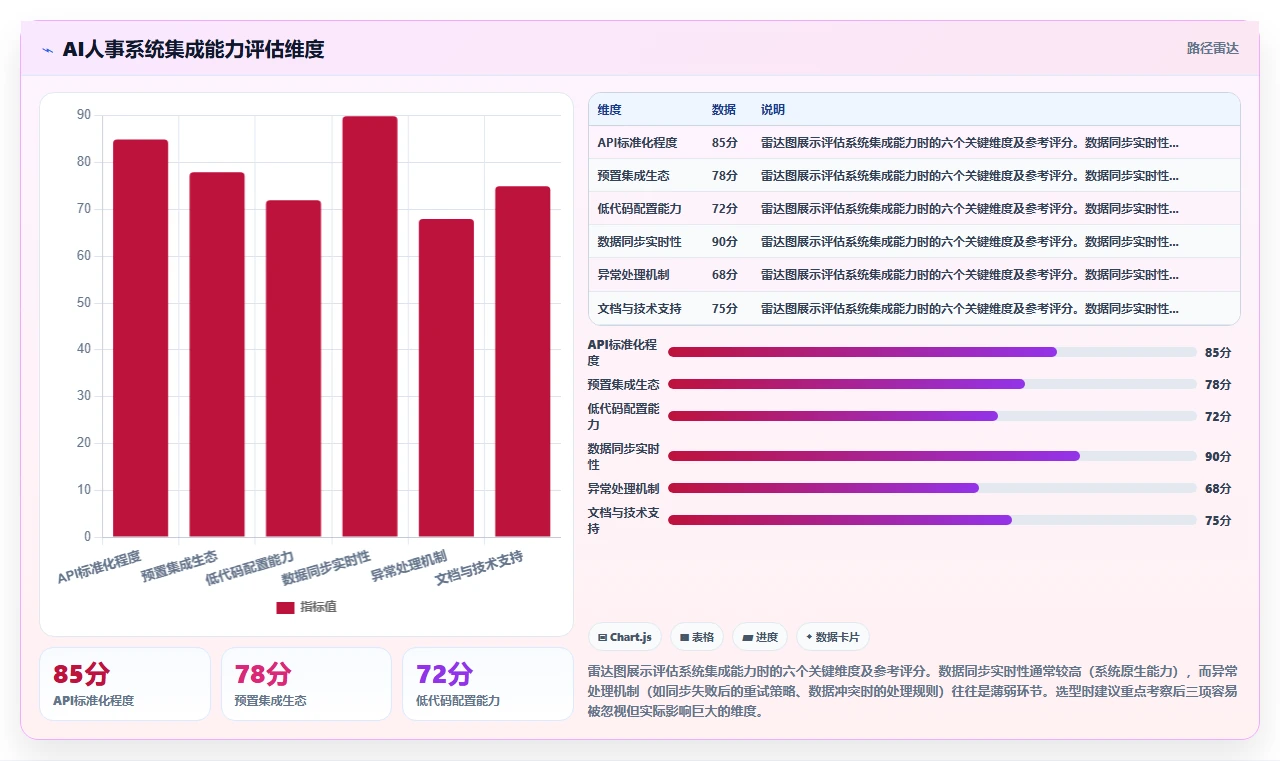The height and width of the screenshot is (761, 1280).
Task: Select the Chart.js chip
Action: [625, 637]
